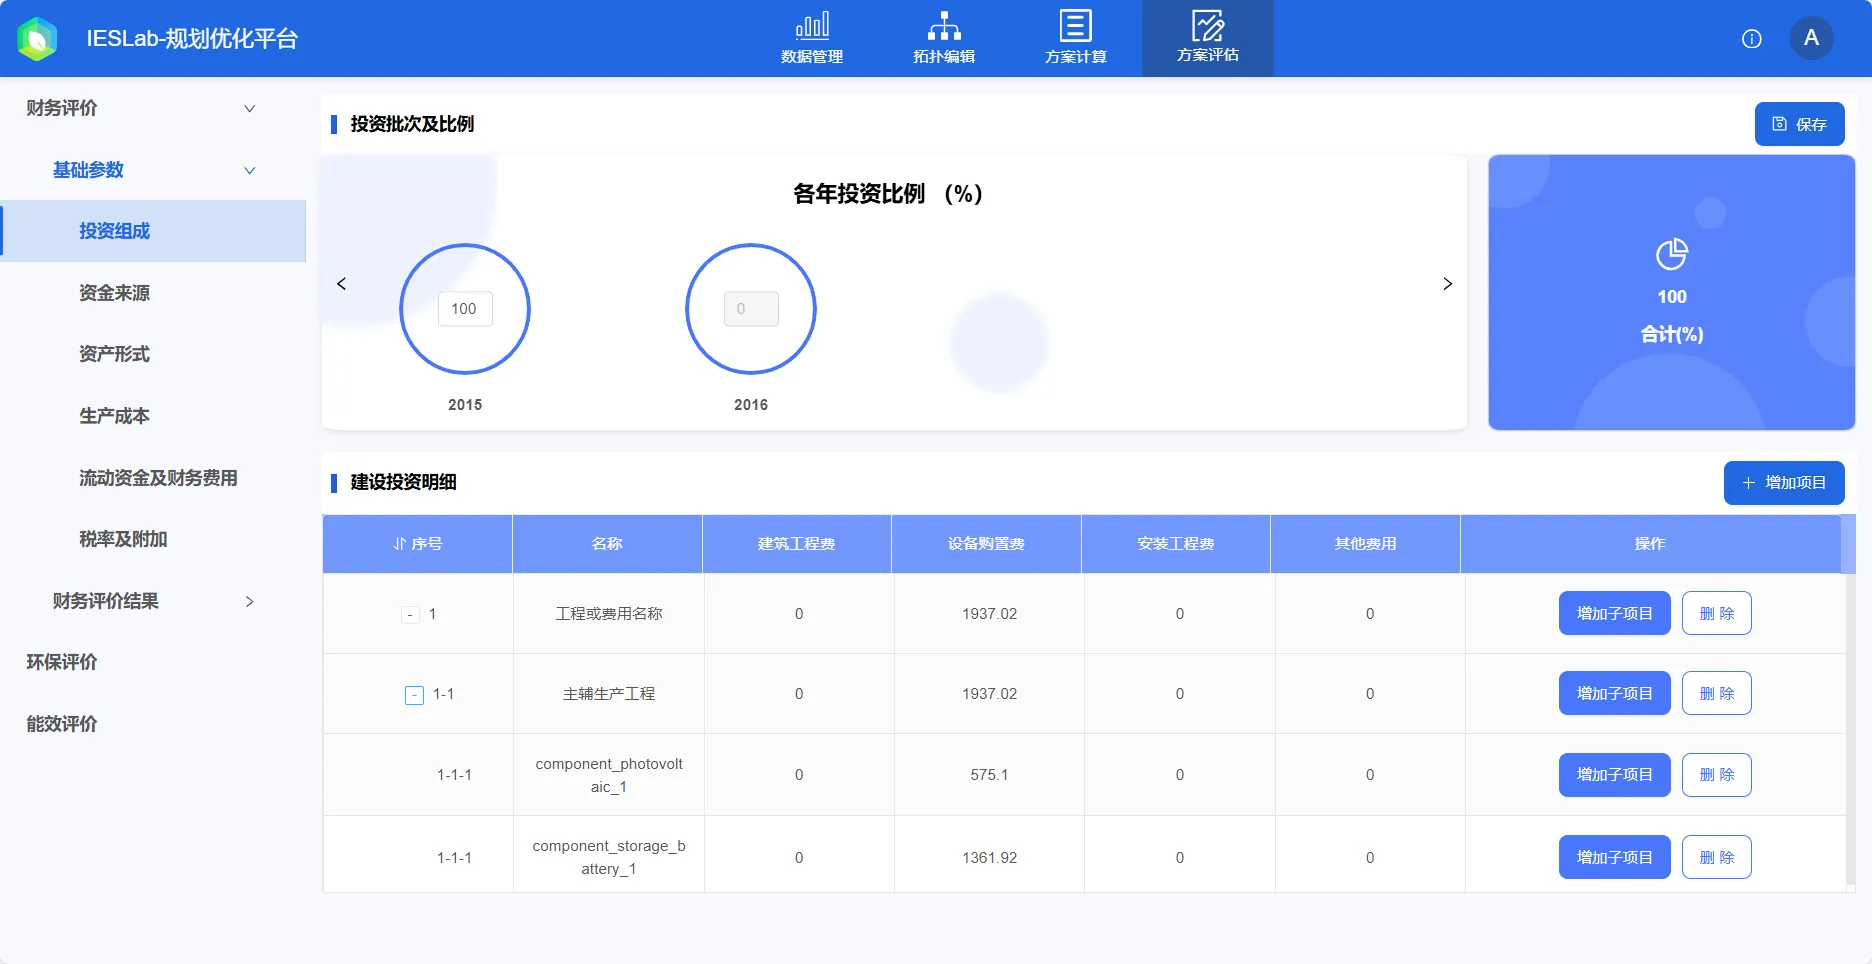The image size is (1872, 964).
Task: Click the IESLab platform logo icon
Action: point(37,39)
